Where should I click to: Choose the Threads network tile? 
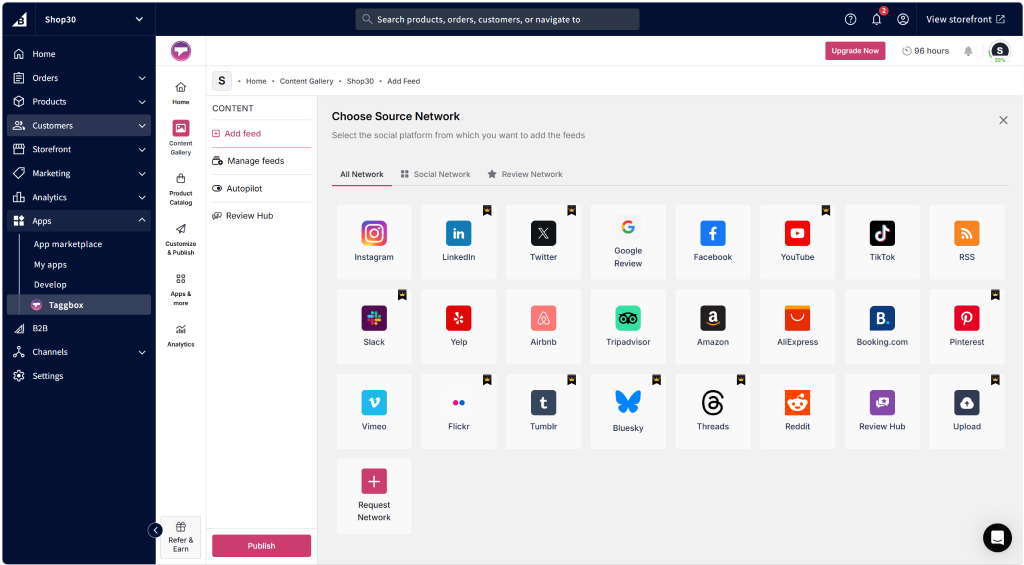click(x=712, y=411)
